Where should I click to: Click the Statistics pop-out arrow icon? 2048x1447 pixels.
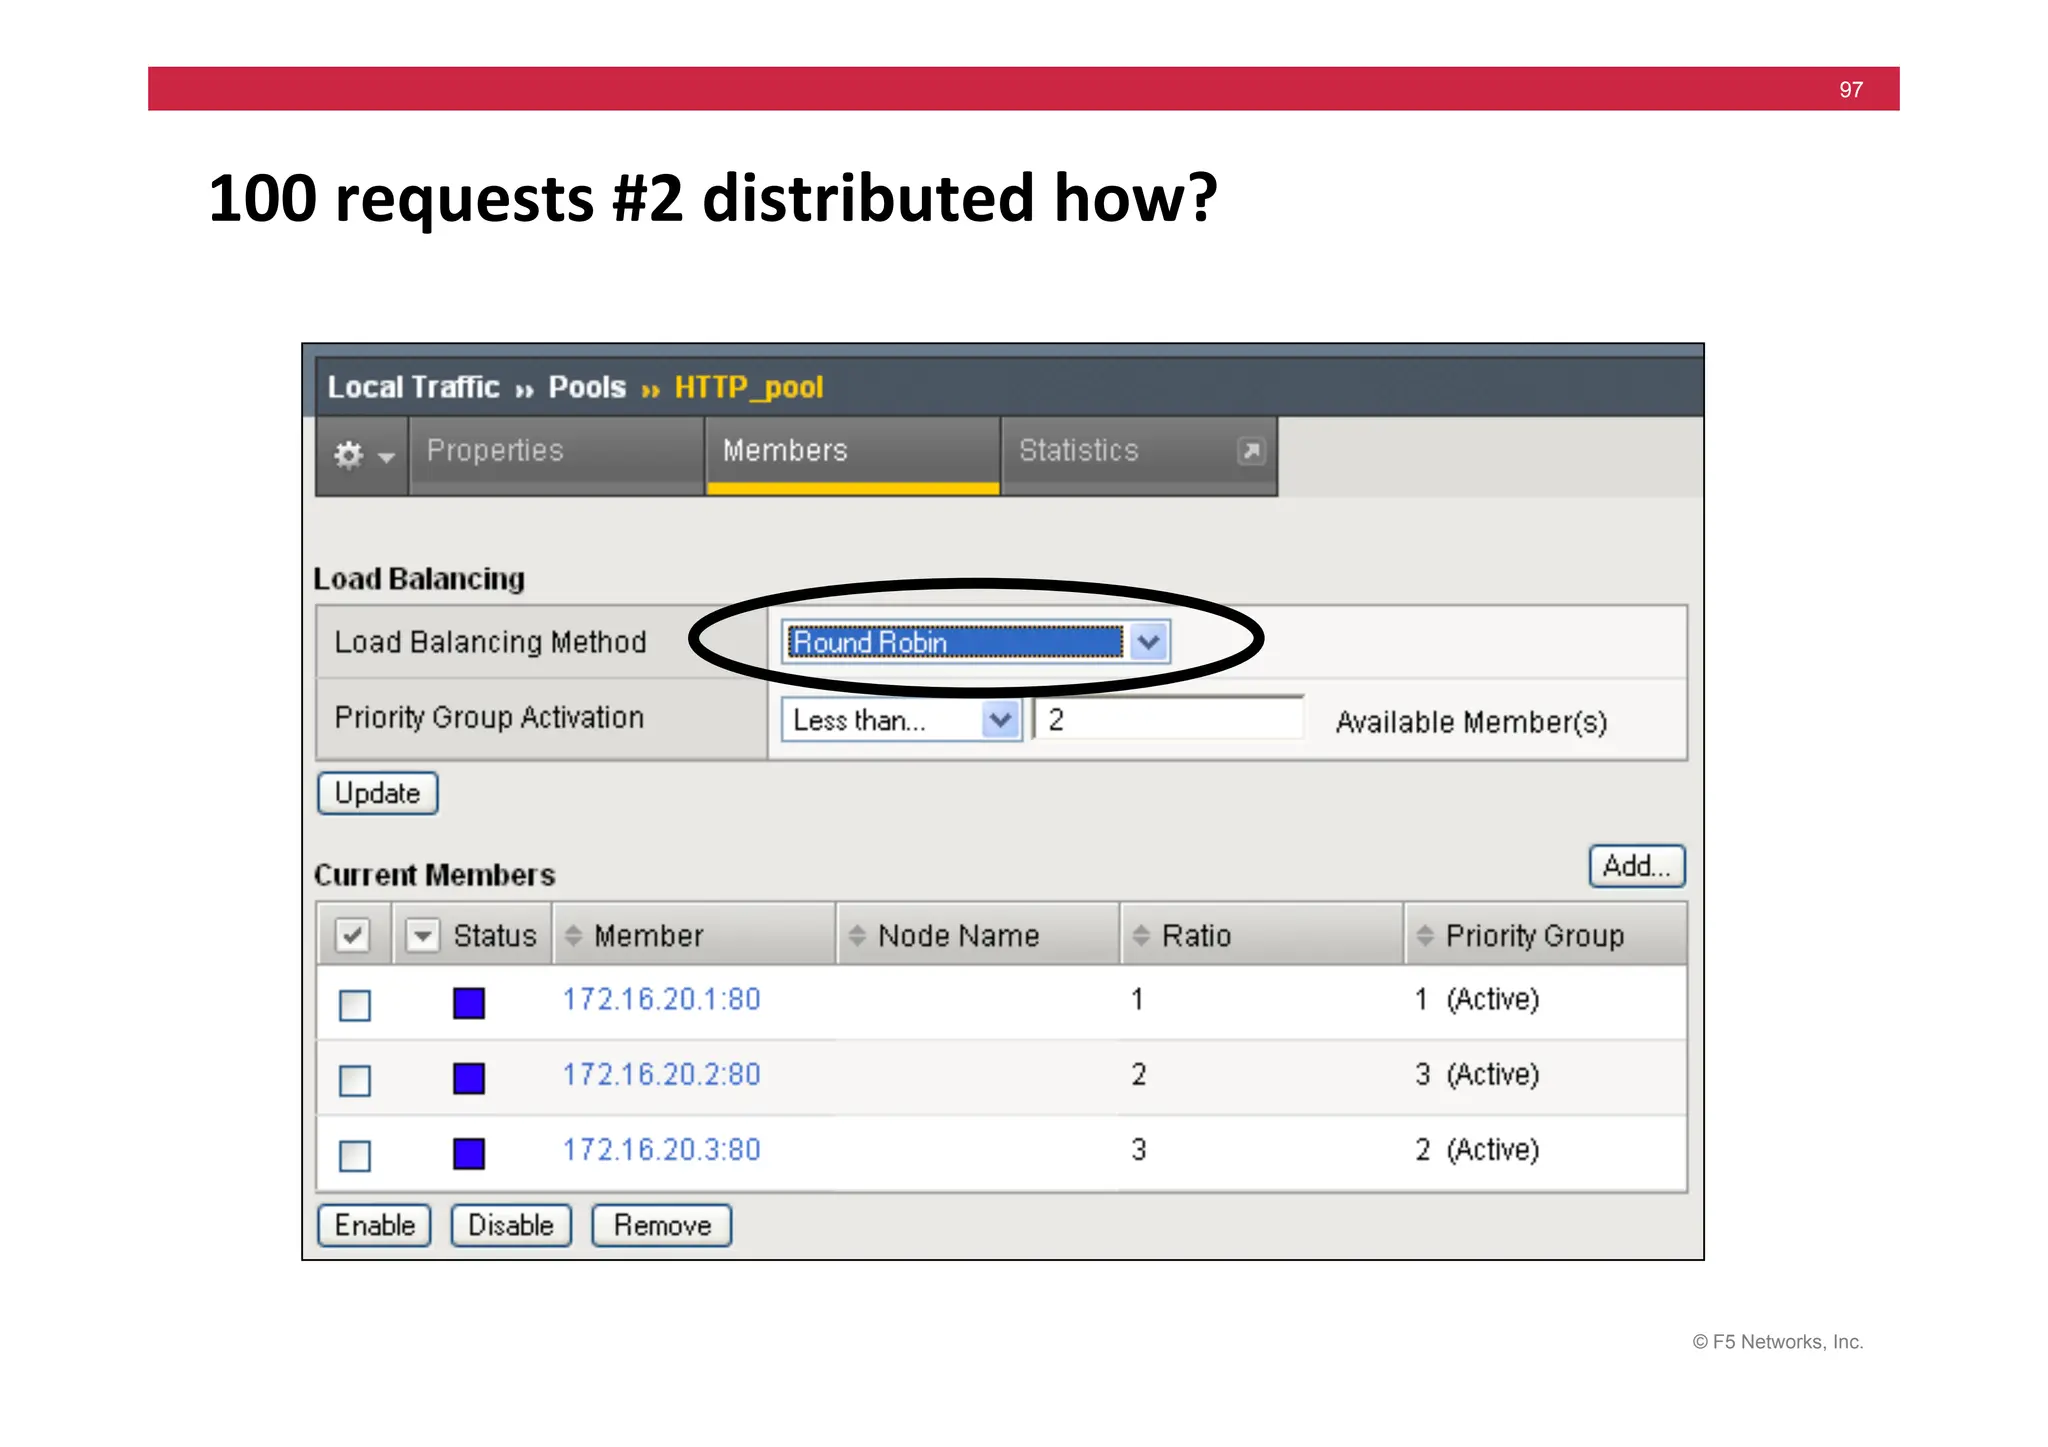[x=1251, y=451]
